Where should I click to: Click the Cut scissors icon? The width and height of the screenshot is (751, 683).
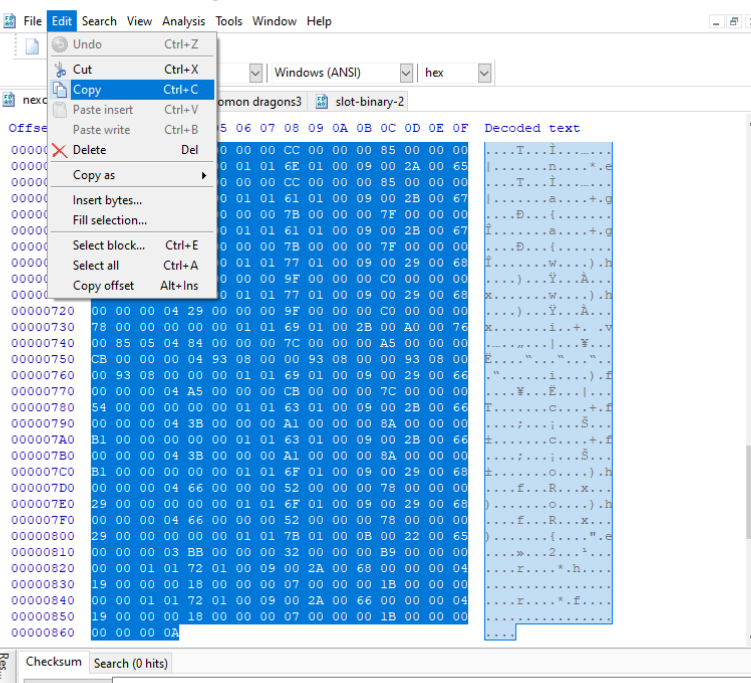point(60,69)
